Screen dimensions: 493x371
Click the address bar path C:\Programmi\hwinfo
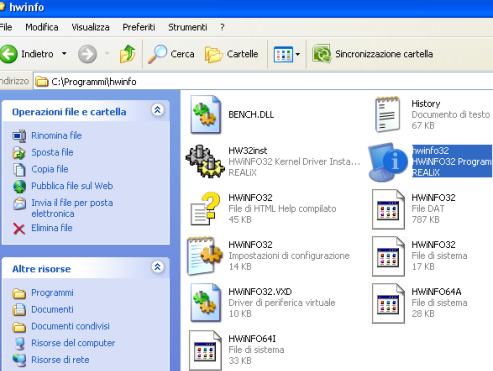(94, 82)
